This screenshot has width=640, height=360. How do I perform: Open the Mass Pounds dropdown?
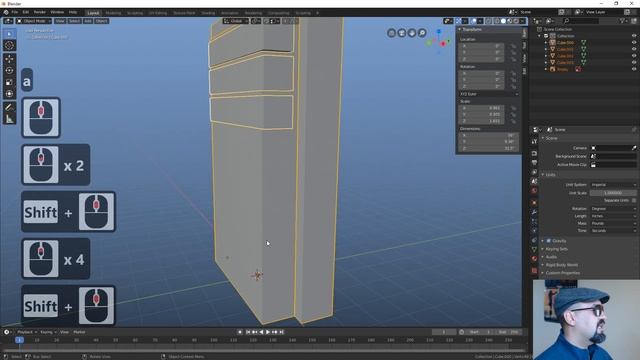tap(613, 223)
